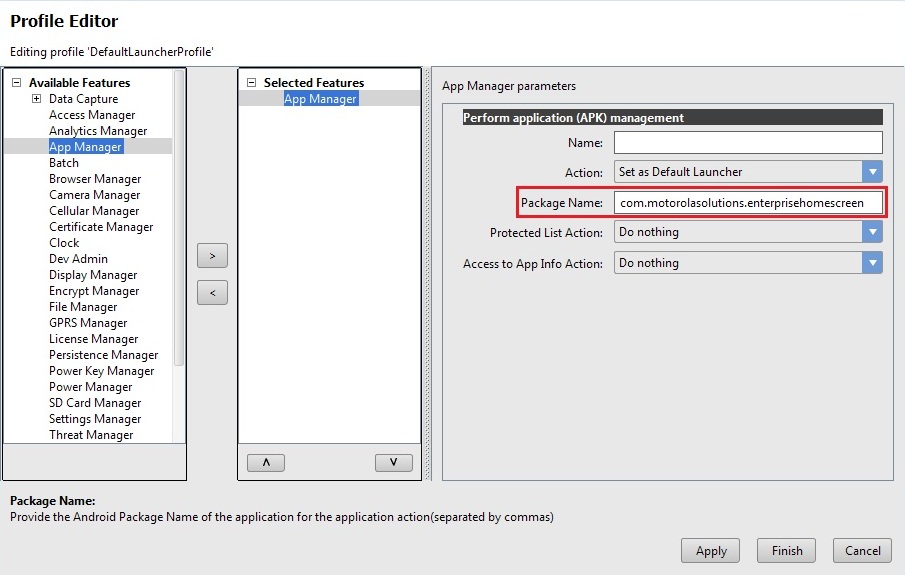905x575 pixels.
Task: Select Browser Manager in Available Features
Action: pyautogui.click(x=95, y=179)
